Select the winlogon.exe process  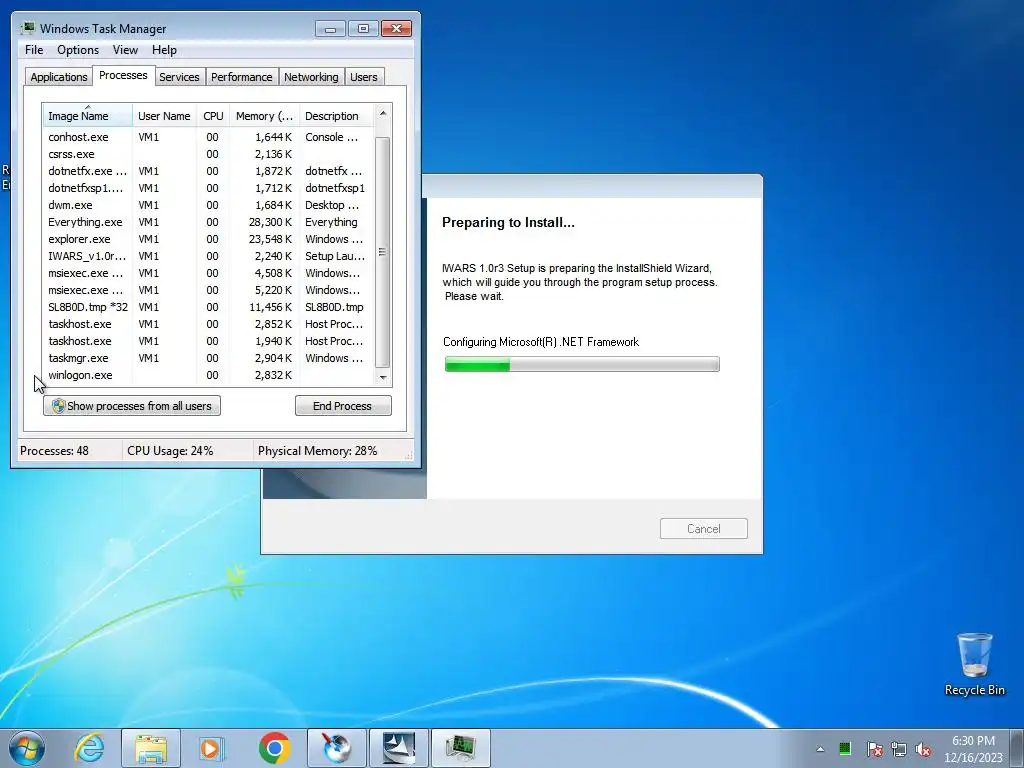click(x=208, y=375)
